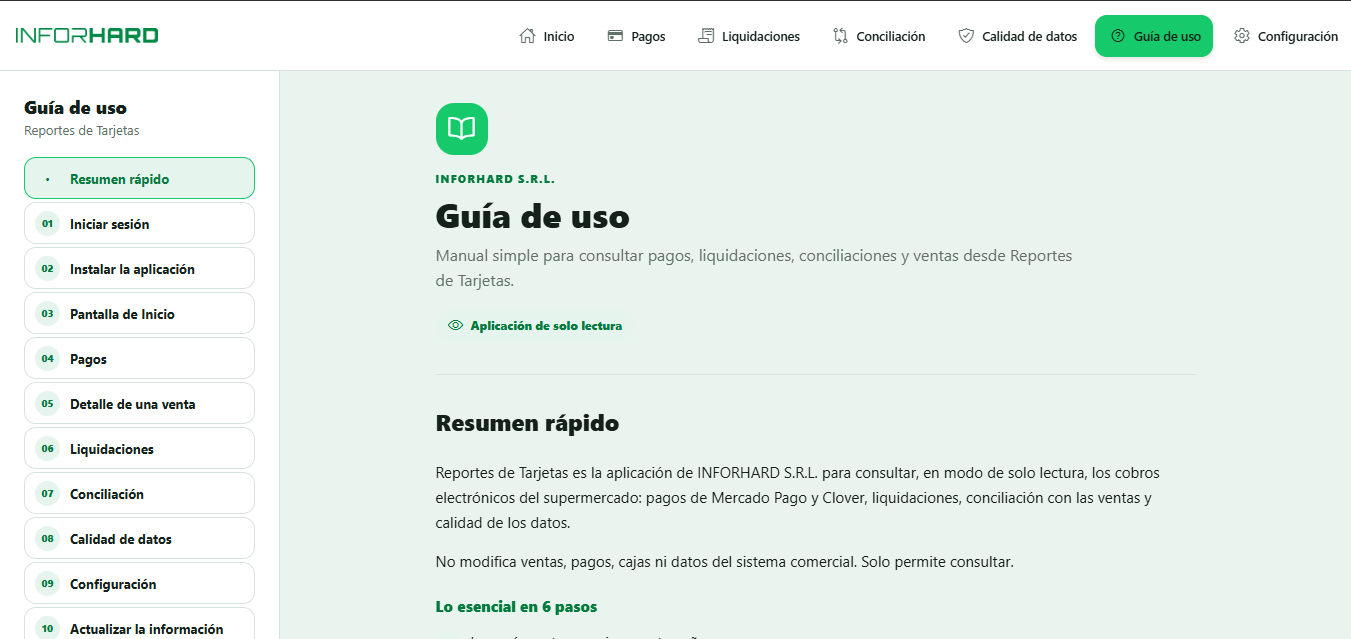Click the sidebar Guía de uso title
Image resolution: width=1351 pixels, height=639 pixels.
point(75,108)
